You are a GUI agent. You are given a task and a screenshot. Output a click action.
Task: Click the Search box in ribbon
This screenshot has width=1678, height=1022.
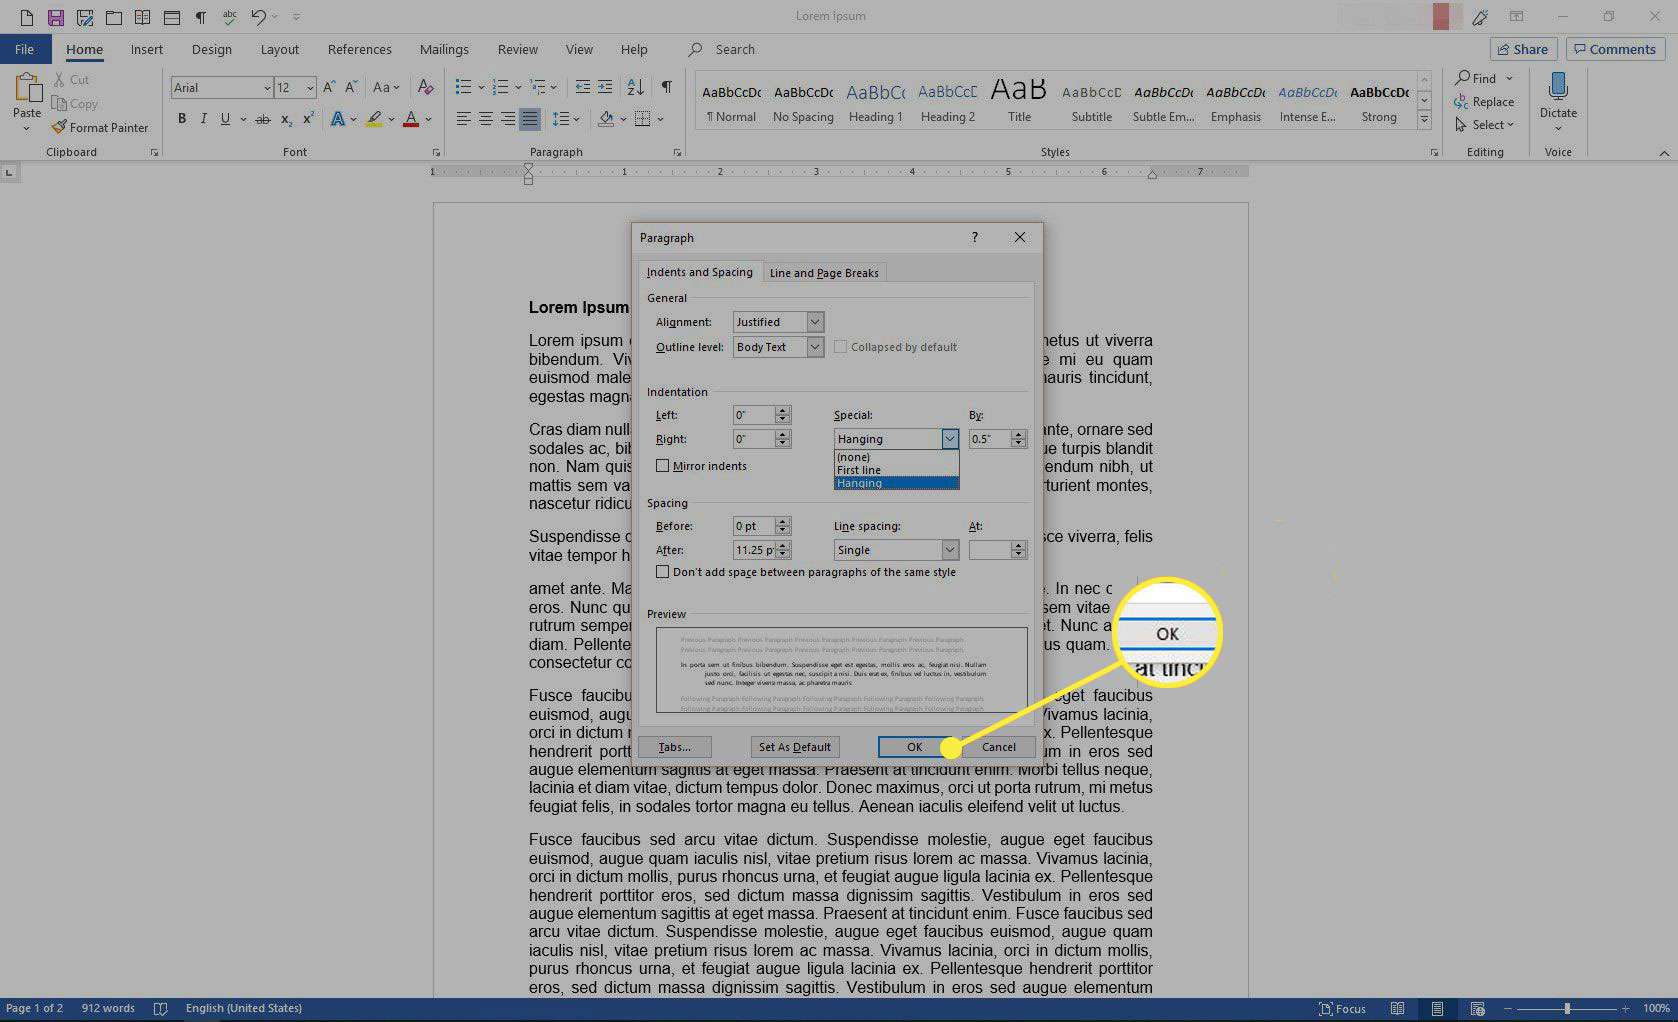click(735, 49)
